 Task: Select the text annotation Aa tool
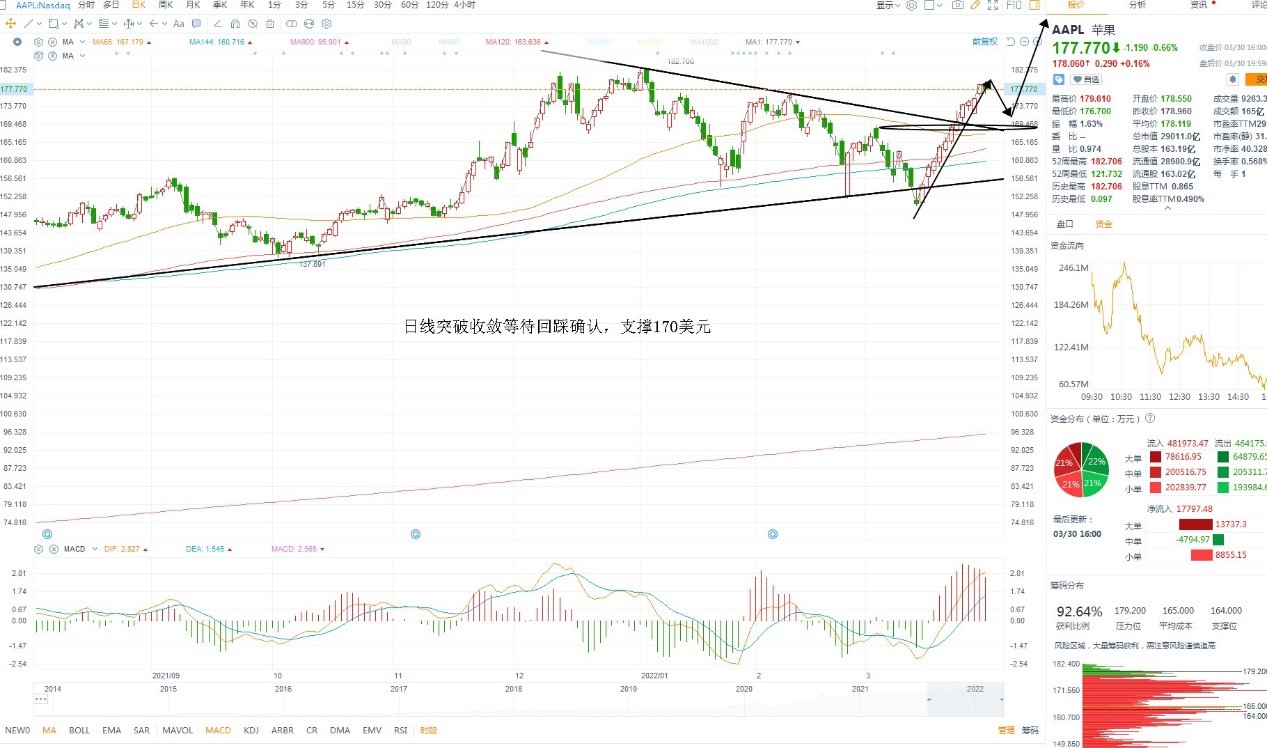coord(179,23)
